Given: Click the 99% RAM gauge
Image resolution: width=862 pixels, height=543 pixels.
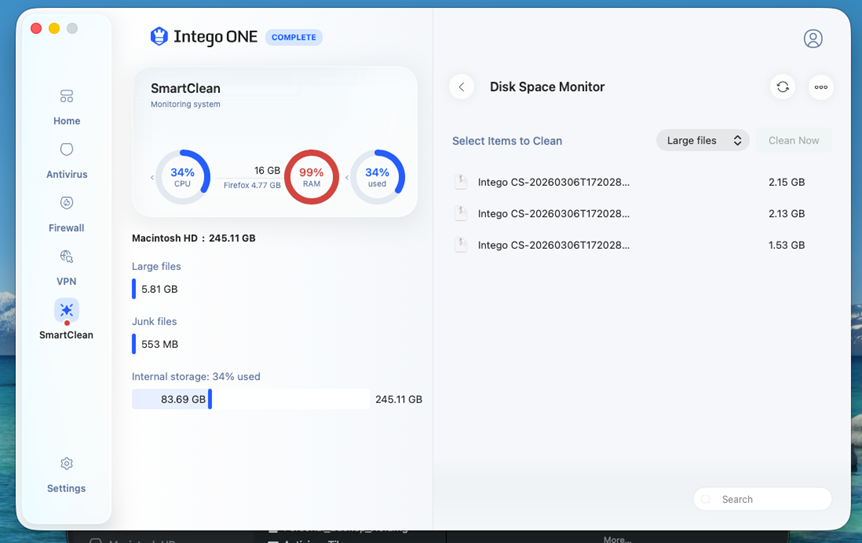Looking at the screenshot, I should 311,177.
